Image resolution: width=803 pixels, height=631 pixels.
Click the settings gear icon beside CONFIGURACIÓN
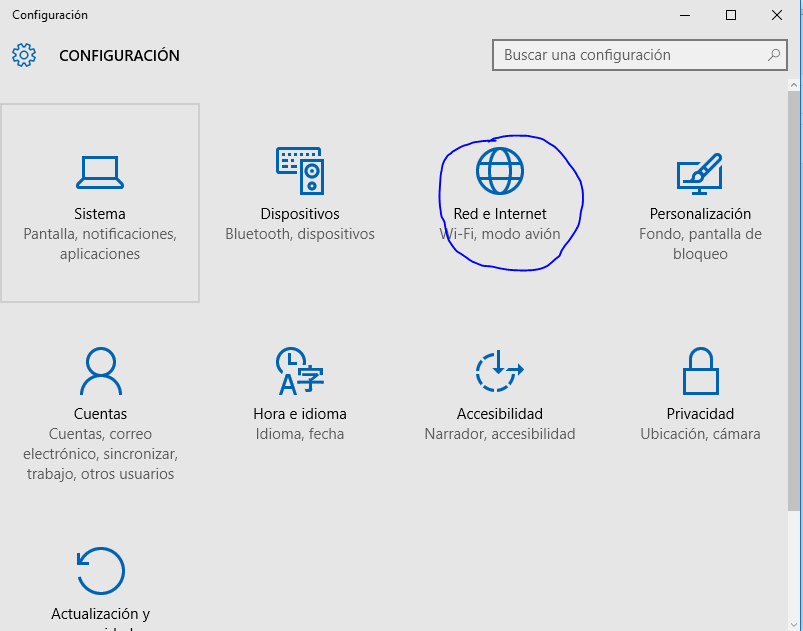24,55
